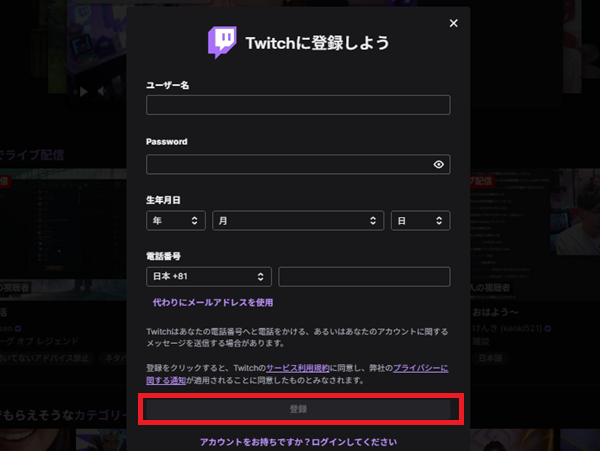Close the Twitch signup dialog
Viewport: 600px width, 451px height.
(x=453, y=23)
